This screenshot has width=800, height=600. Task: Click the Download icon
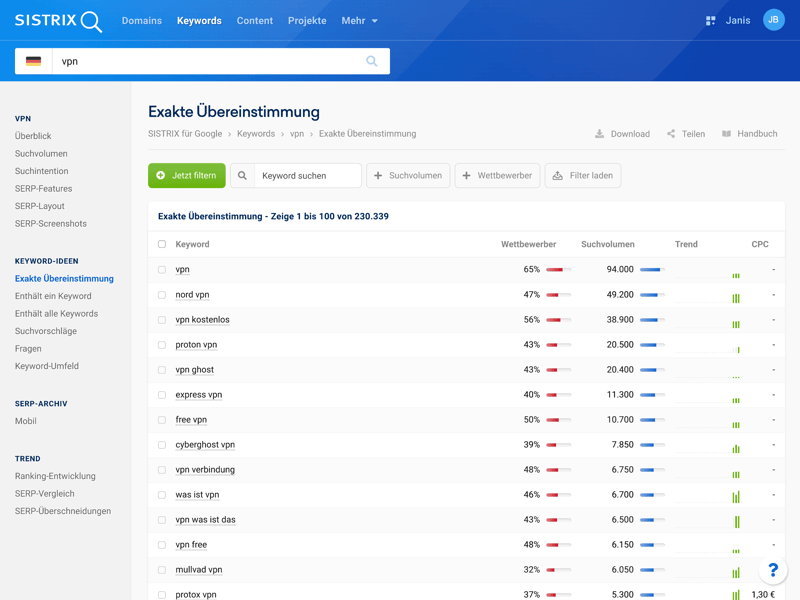[600, 134]
